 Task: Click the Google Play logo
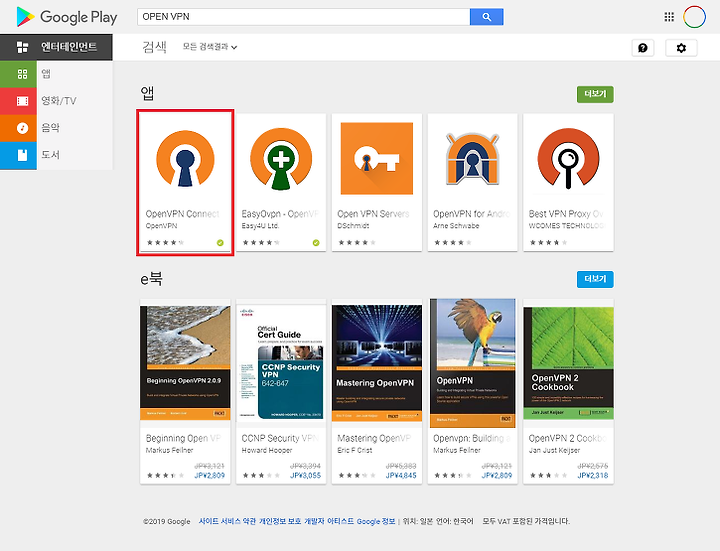click(x=67, y=17)
